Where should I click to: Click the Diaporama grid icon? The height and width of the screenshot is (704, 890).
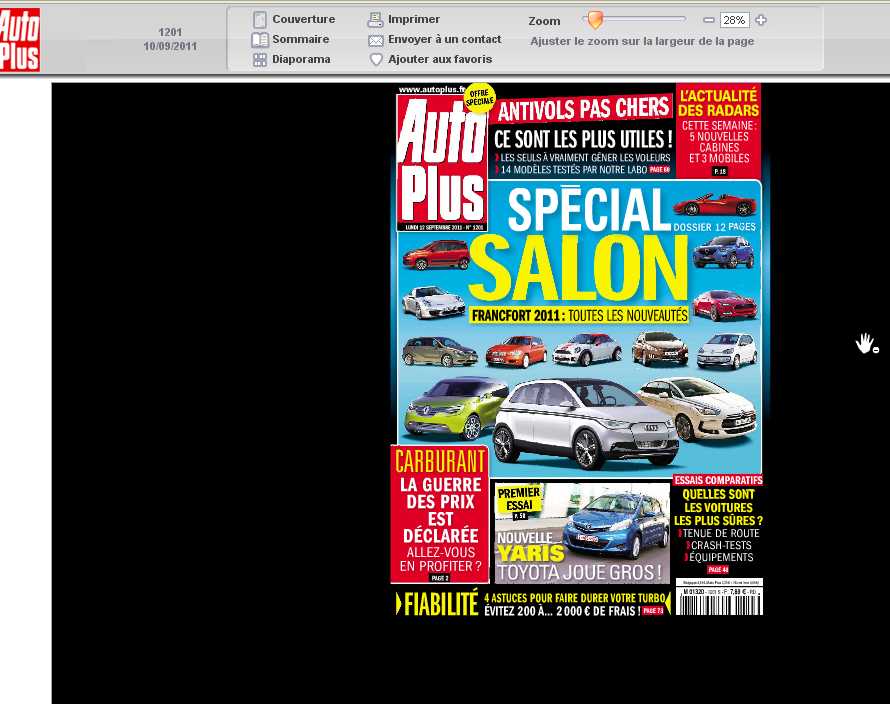tap(260, 60)
